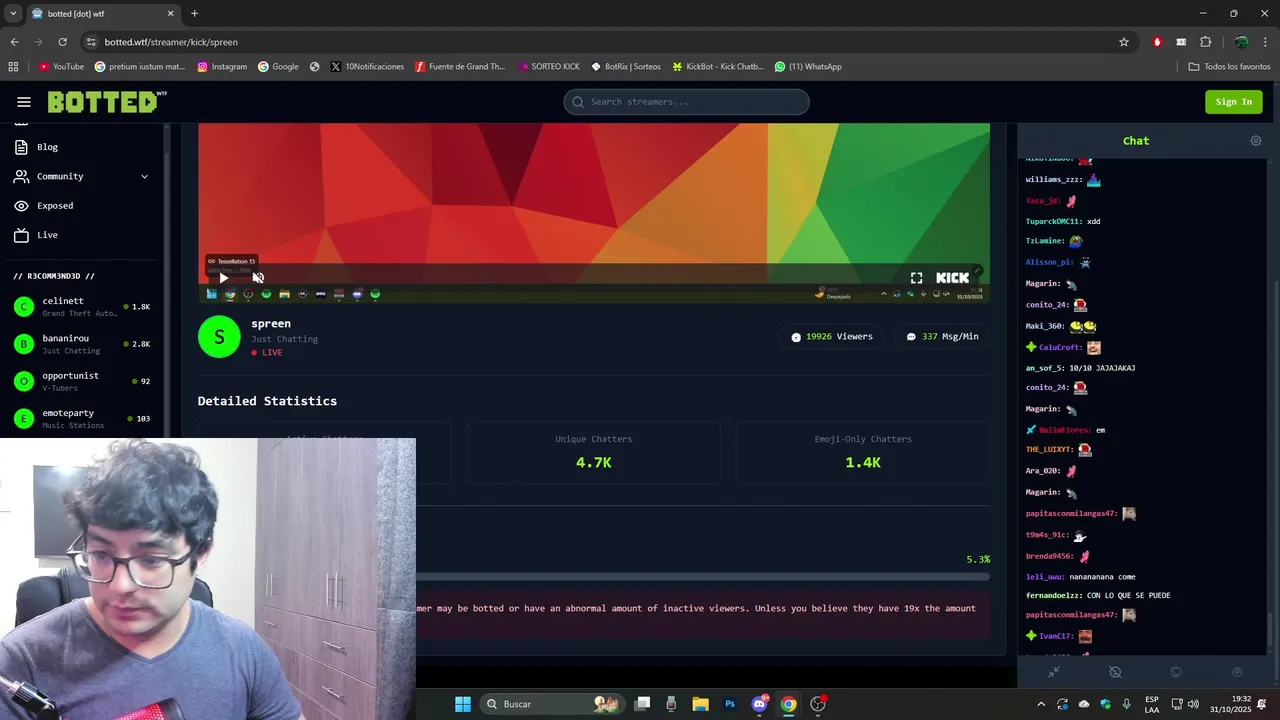Click the taskbar Buscar search box

(551, 704)
